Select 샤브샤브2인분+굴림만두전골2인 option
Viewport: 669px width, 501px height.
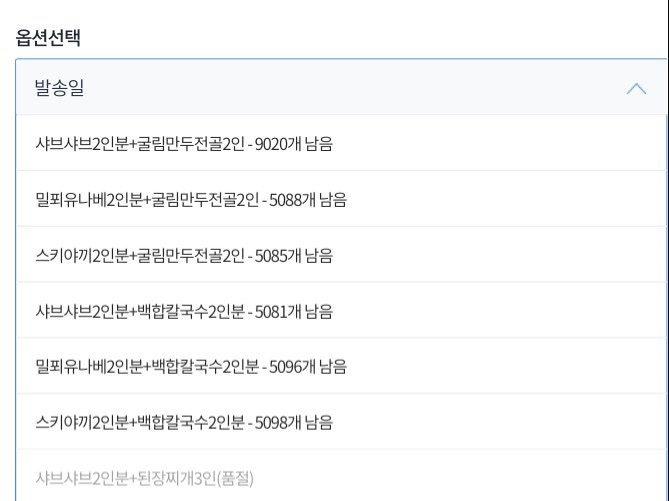coord(183,143)
